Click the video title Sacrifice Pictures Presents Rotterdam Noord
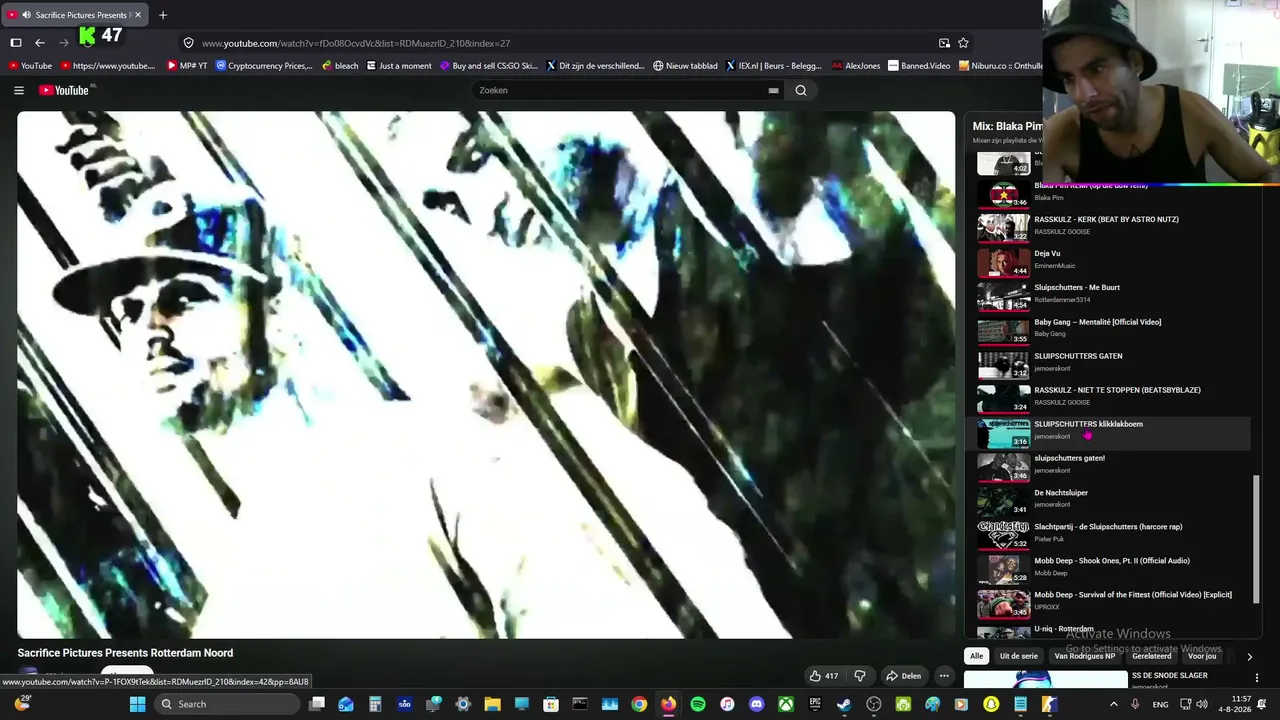This screenshot has width=1280, height=720. [125, 653]
